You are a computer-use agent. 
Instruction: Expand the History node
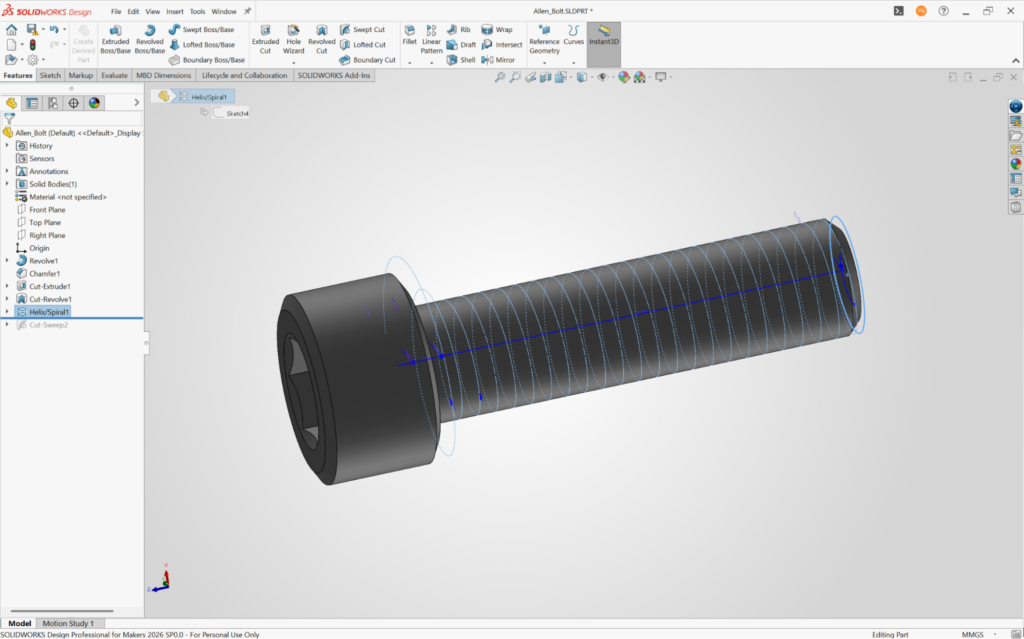[x=7, y=146]
